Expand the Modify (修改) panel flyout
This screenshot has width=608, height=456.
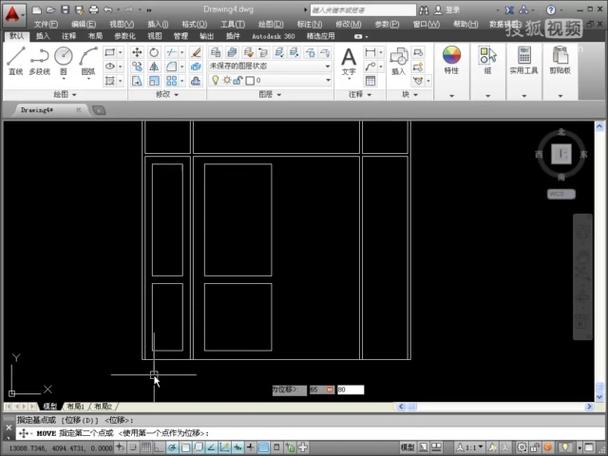pos(167,94)
